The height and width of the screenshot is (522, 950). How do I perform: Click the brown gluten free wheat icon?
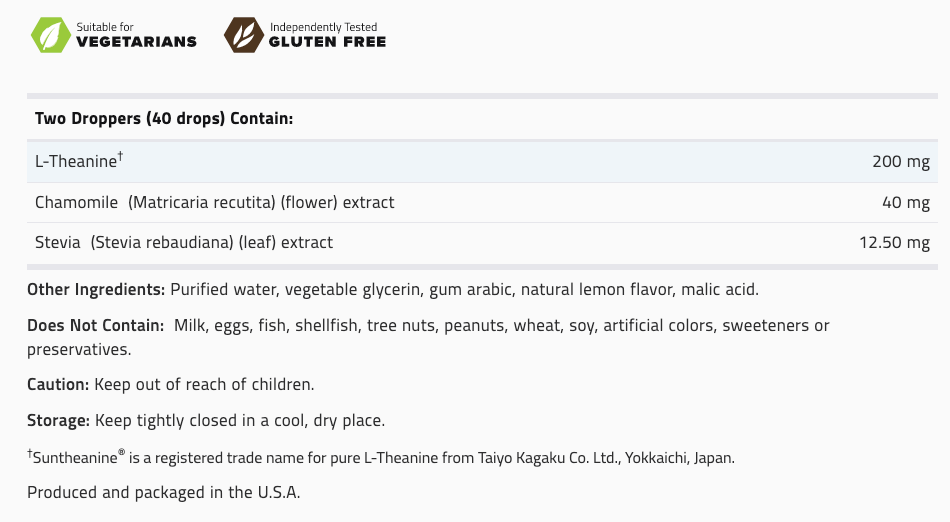click(x=242, y=34)
